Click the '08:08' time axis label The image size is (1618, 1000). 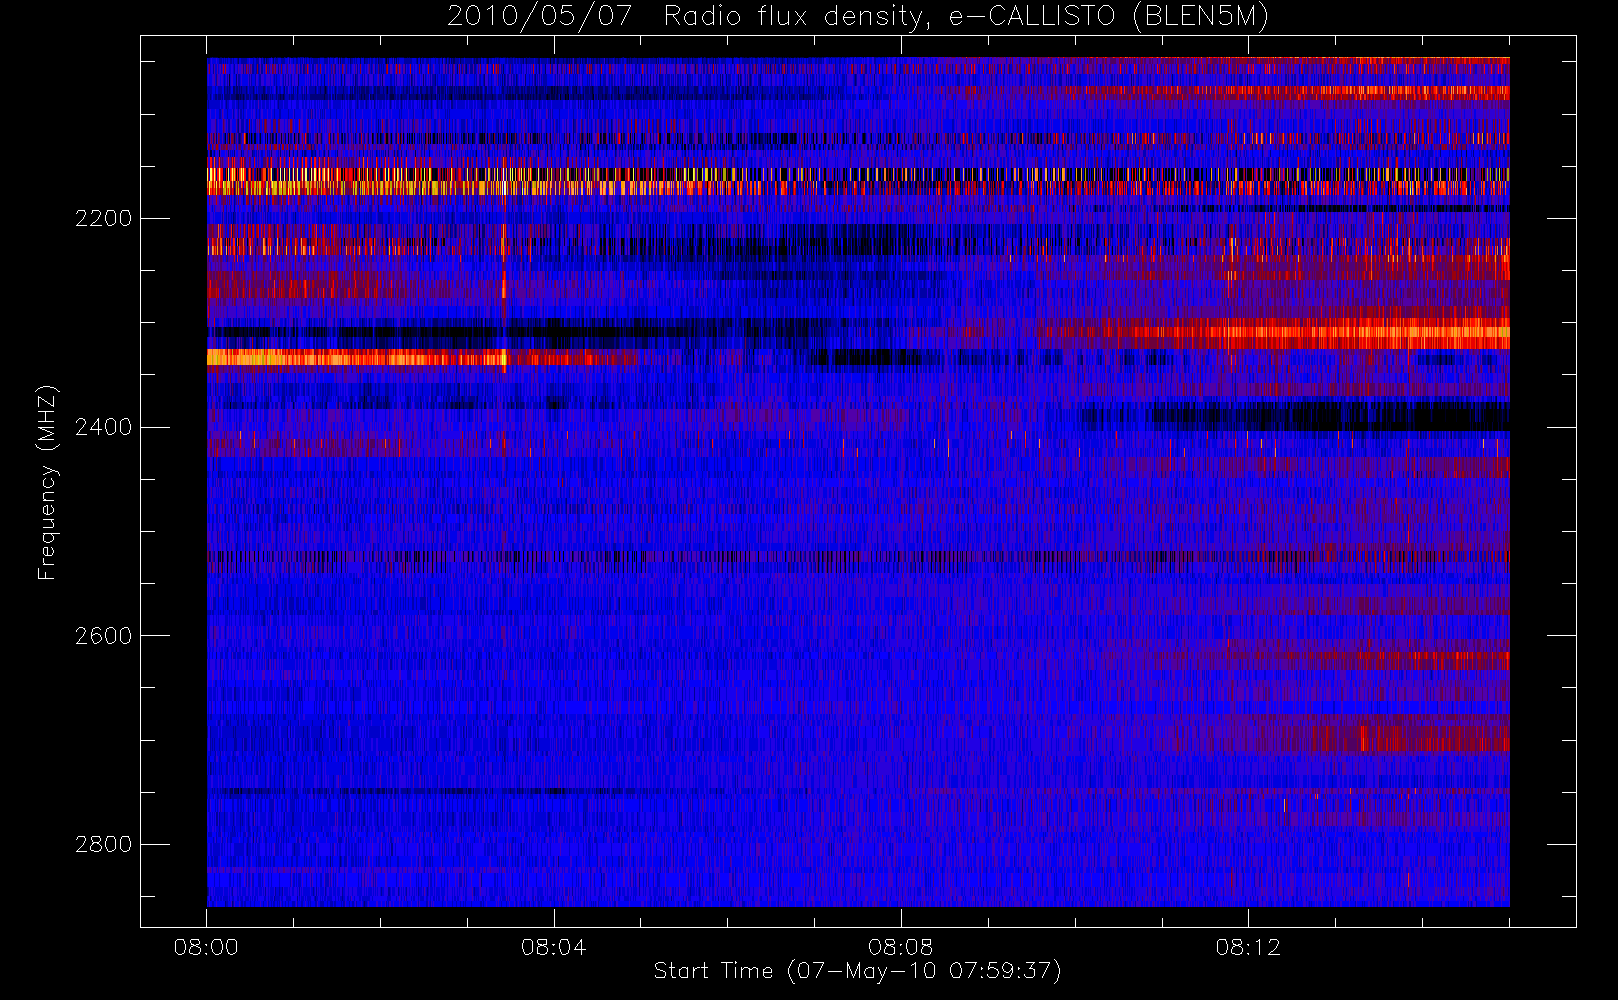pos(900,947)
